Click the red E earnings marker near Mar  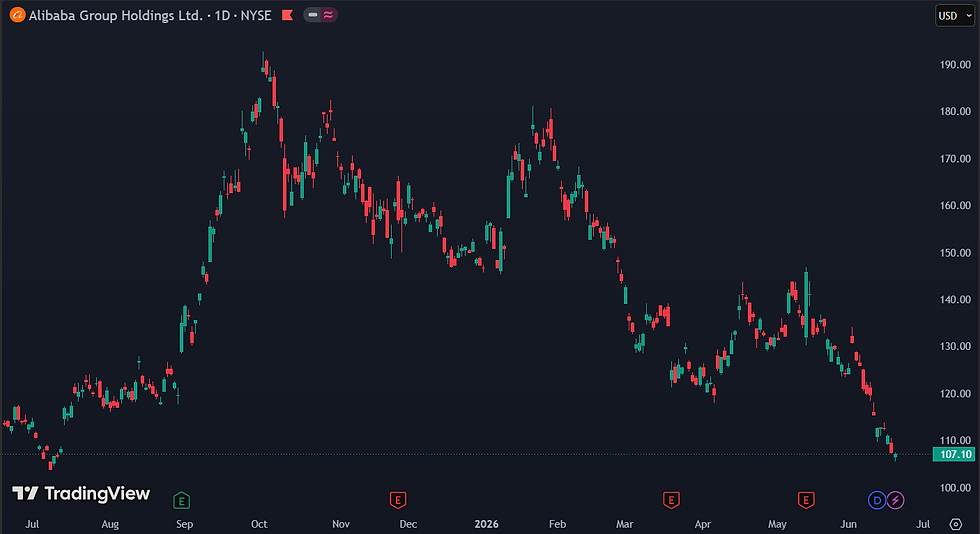(671, 500)
